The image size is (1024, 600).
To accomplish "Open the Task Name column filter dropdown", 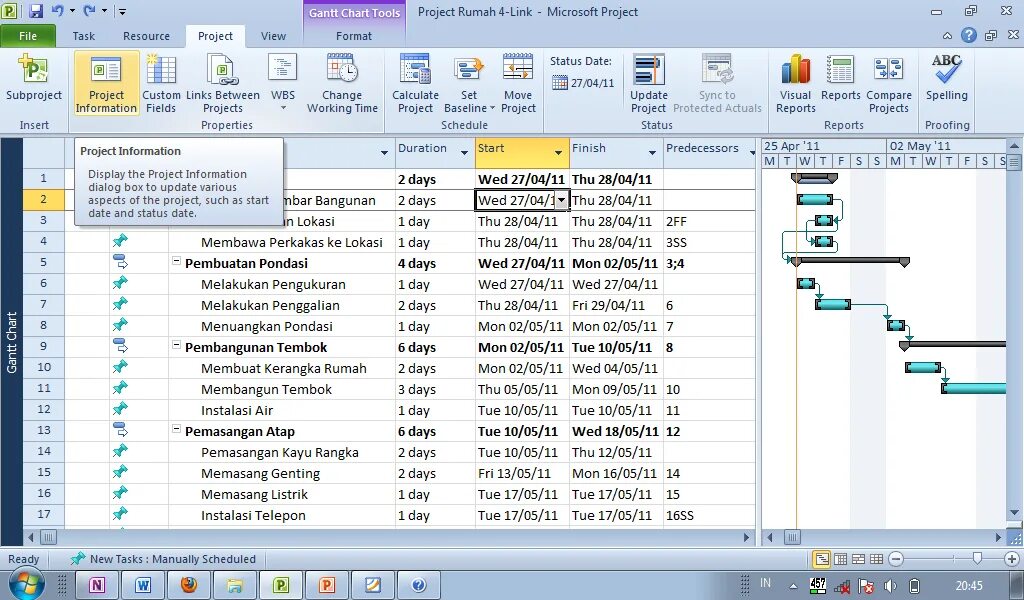I will (384, 153).
